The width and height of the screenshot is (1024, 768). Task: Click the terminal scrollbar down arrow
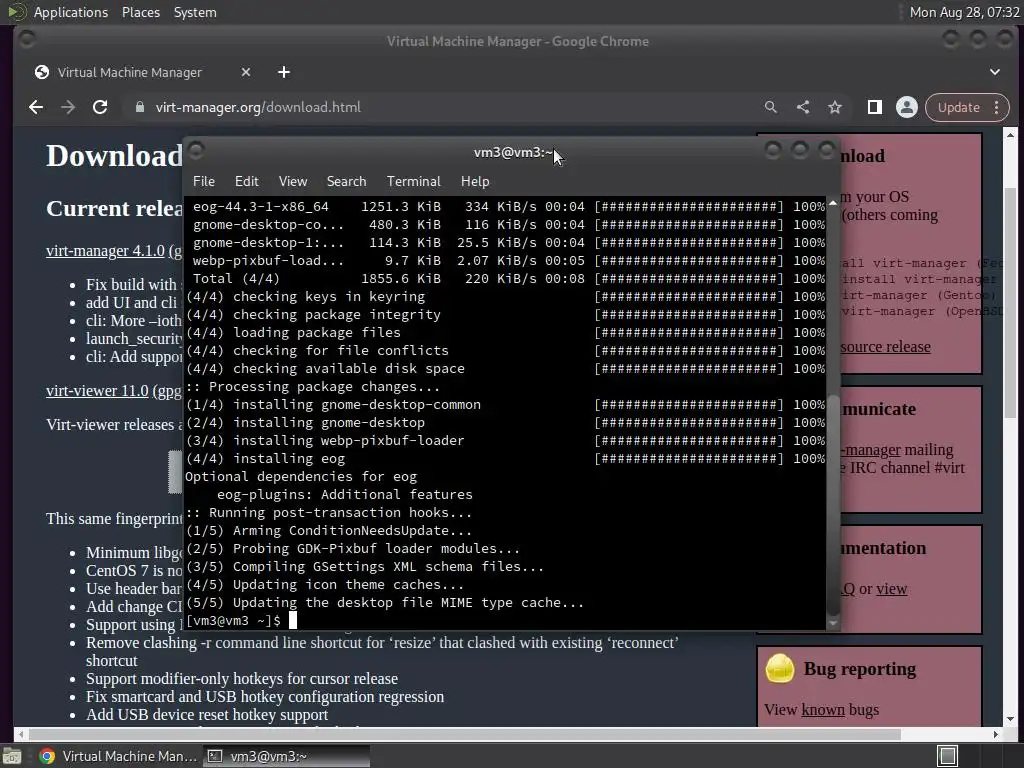(833, 624)
